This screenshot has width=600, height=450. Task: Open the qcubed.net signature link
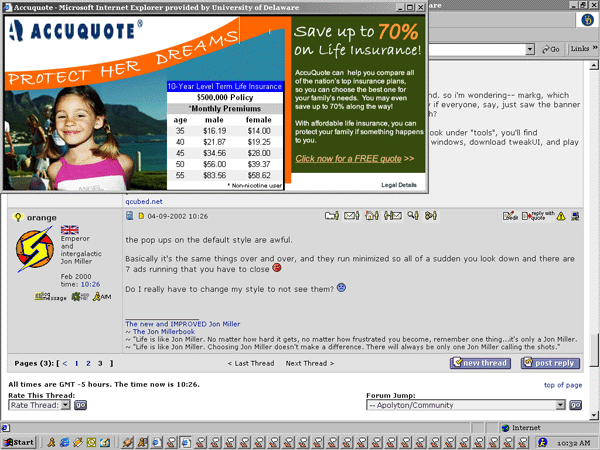pos(144,202)
